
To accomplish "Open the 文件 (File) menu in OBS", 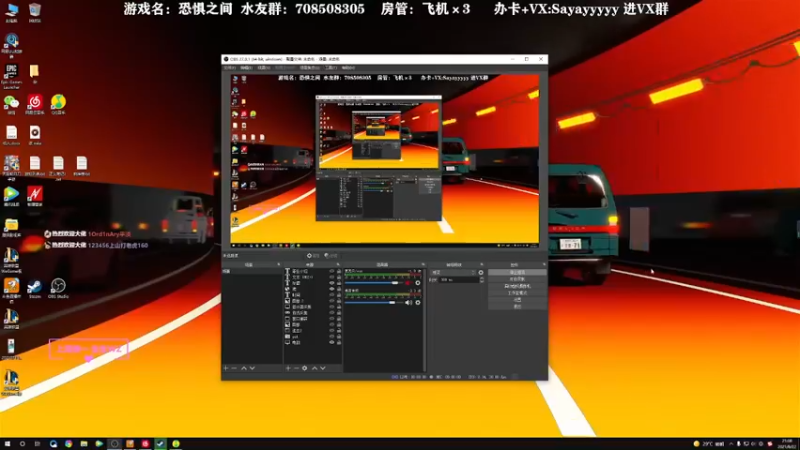I will click(230, 68).
